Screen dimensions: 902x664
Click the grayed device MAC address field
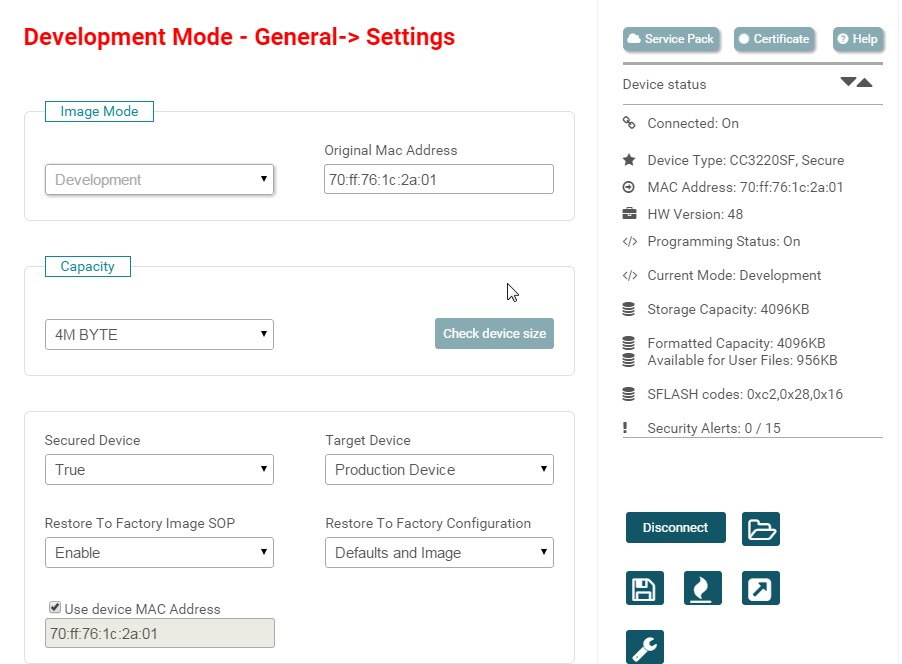pos(159,634)
